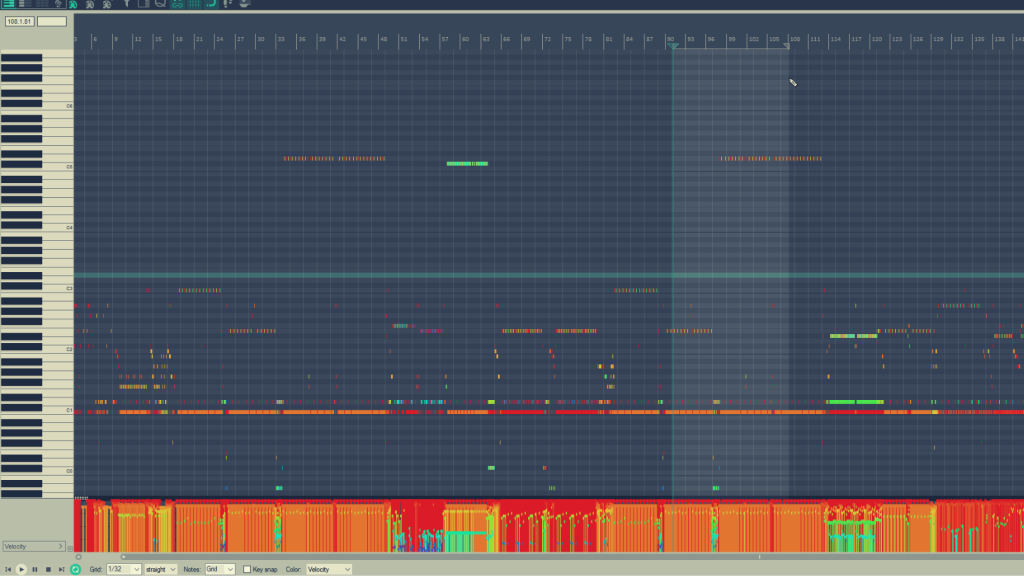Select the second note-row view mode icon
This screenshot has height=576, width=1024.
25,3
